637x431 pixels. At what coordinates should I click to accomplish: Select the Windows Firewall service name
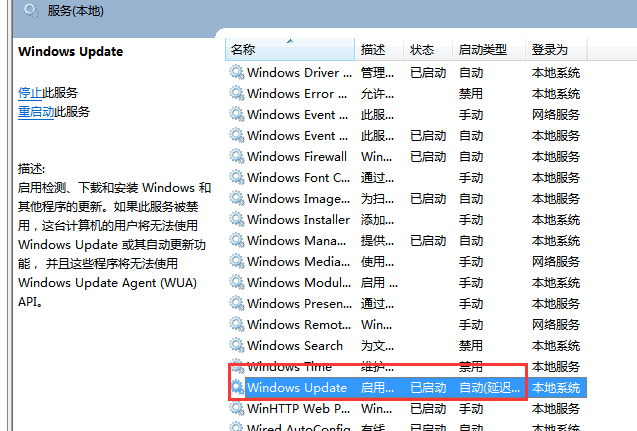click(297, 156)
